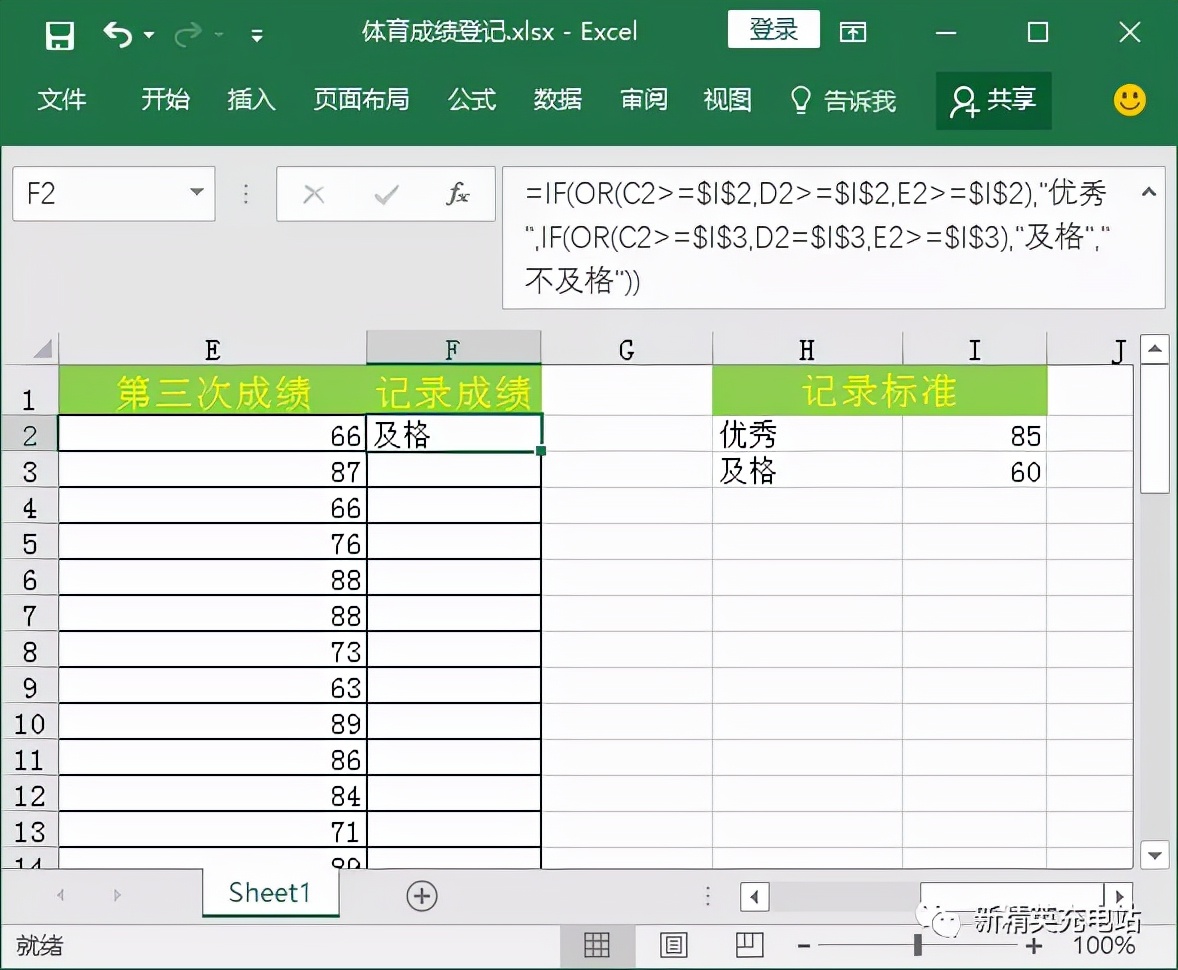Click the 告诉我 lightbulb search icon

(x=800, y=100)
